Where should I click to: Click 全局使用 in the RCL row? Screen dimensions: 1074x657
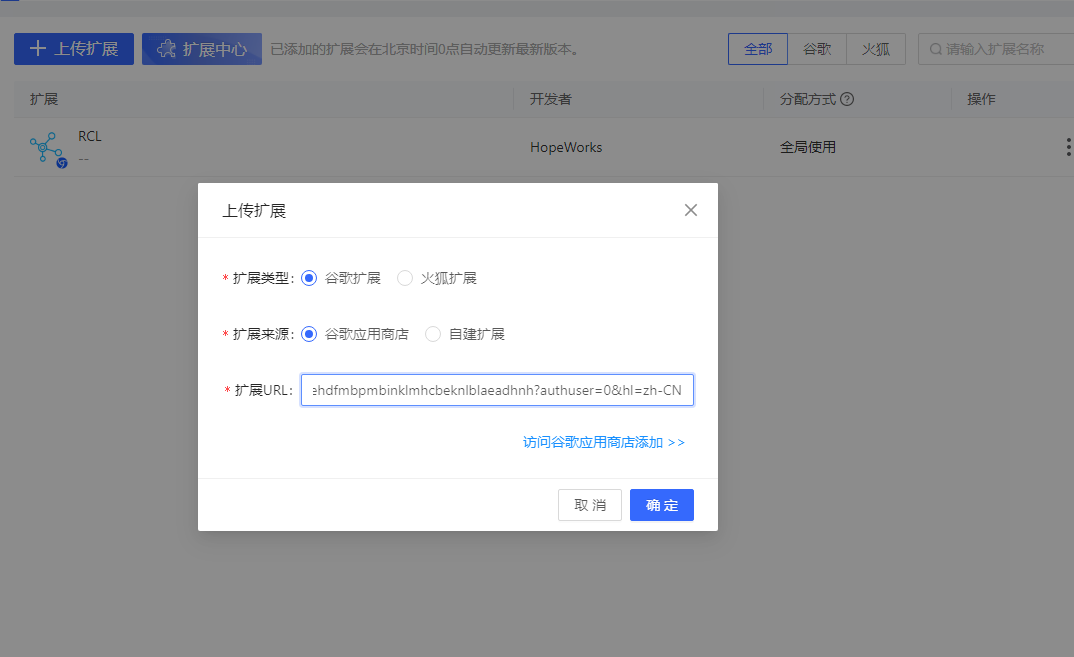tap(808, 147)
